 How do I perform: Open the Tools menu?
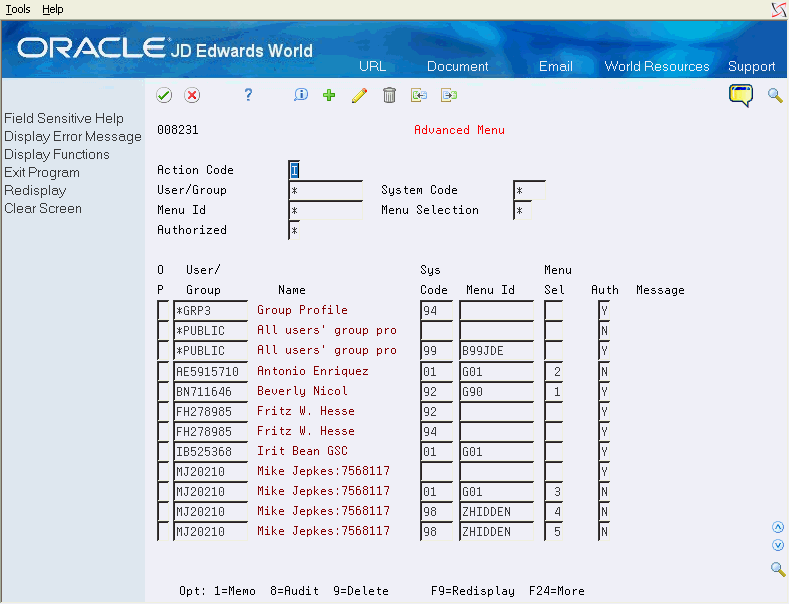click(18, 10)
